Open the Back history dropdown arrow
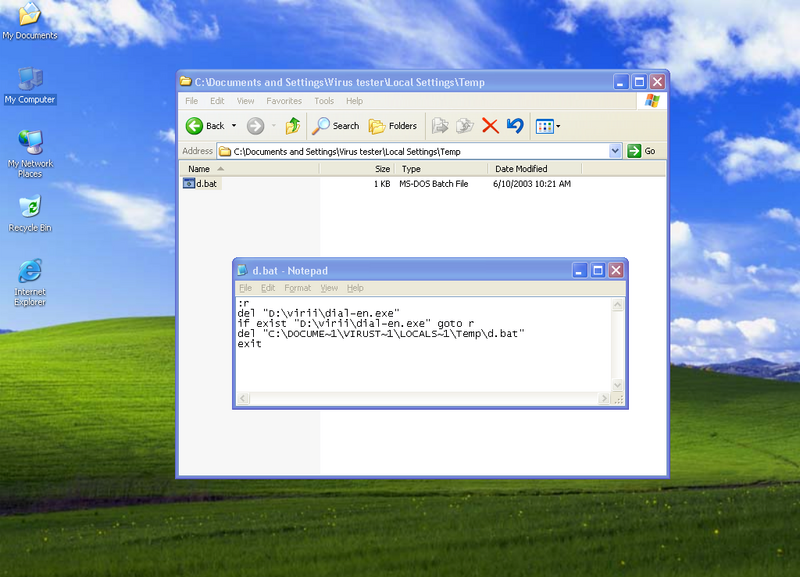Viewport: 800px width, 577px height. (x=234, y=126)
